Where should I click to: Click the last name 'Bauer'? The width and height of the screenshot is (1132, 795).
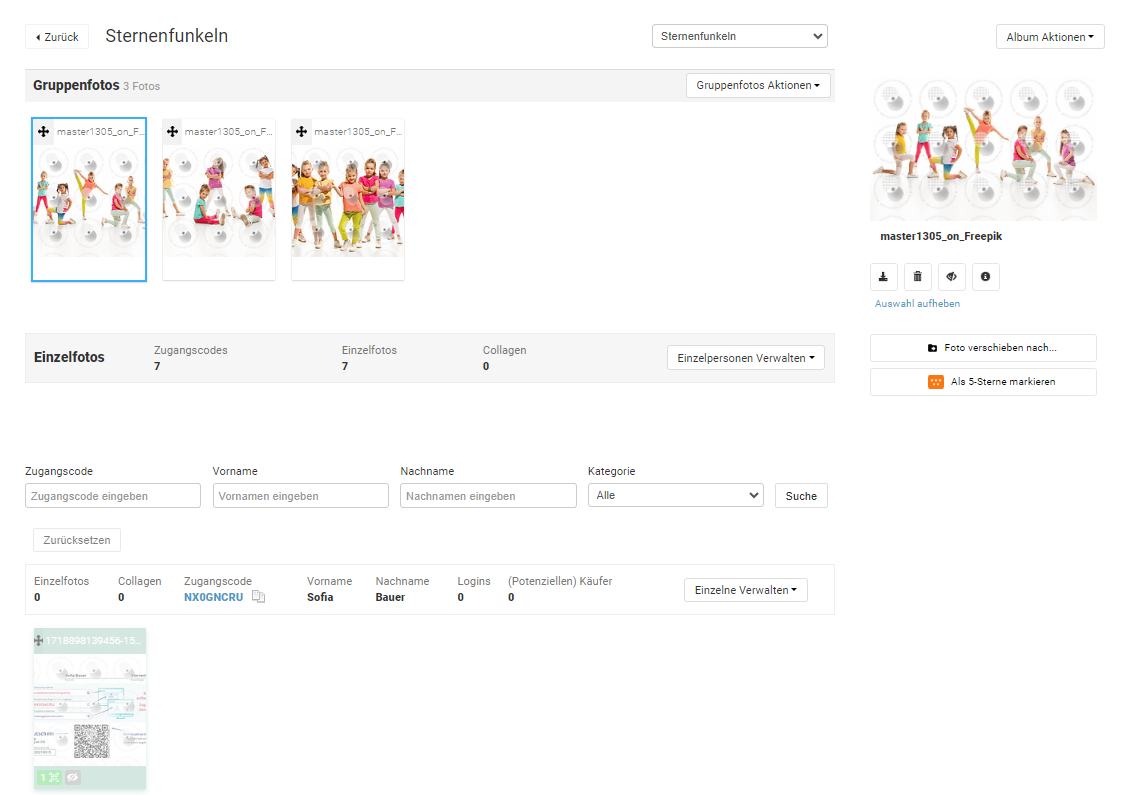pos(390,597)
